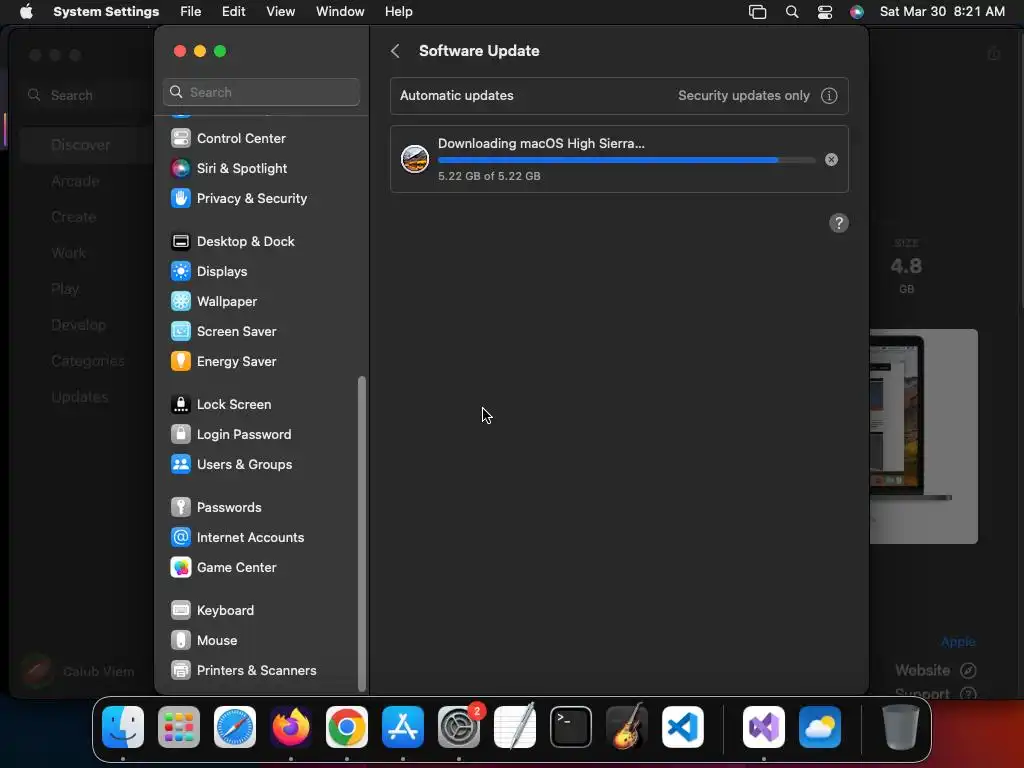
Task: Cancel the macOS High Sierra download
Action: [831, 160]
